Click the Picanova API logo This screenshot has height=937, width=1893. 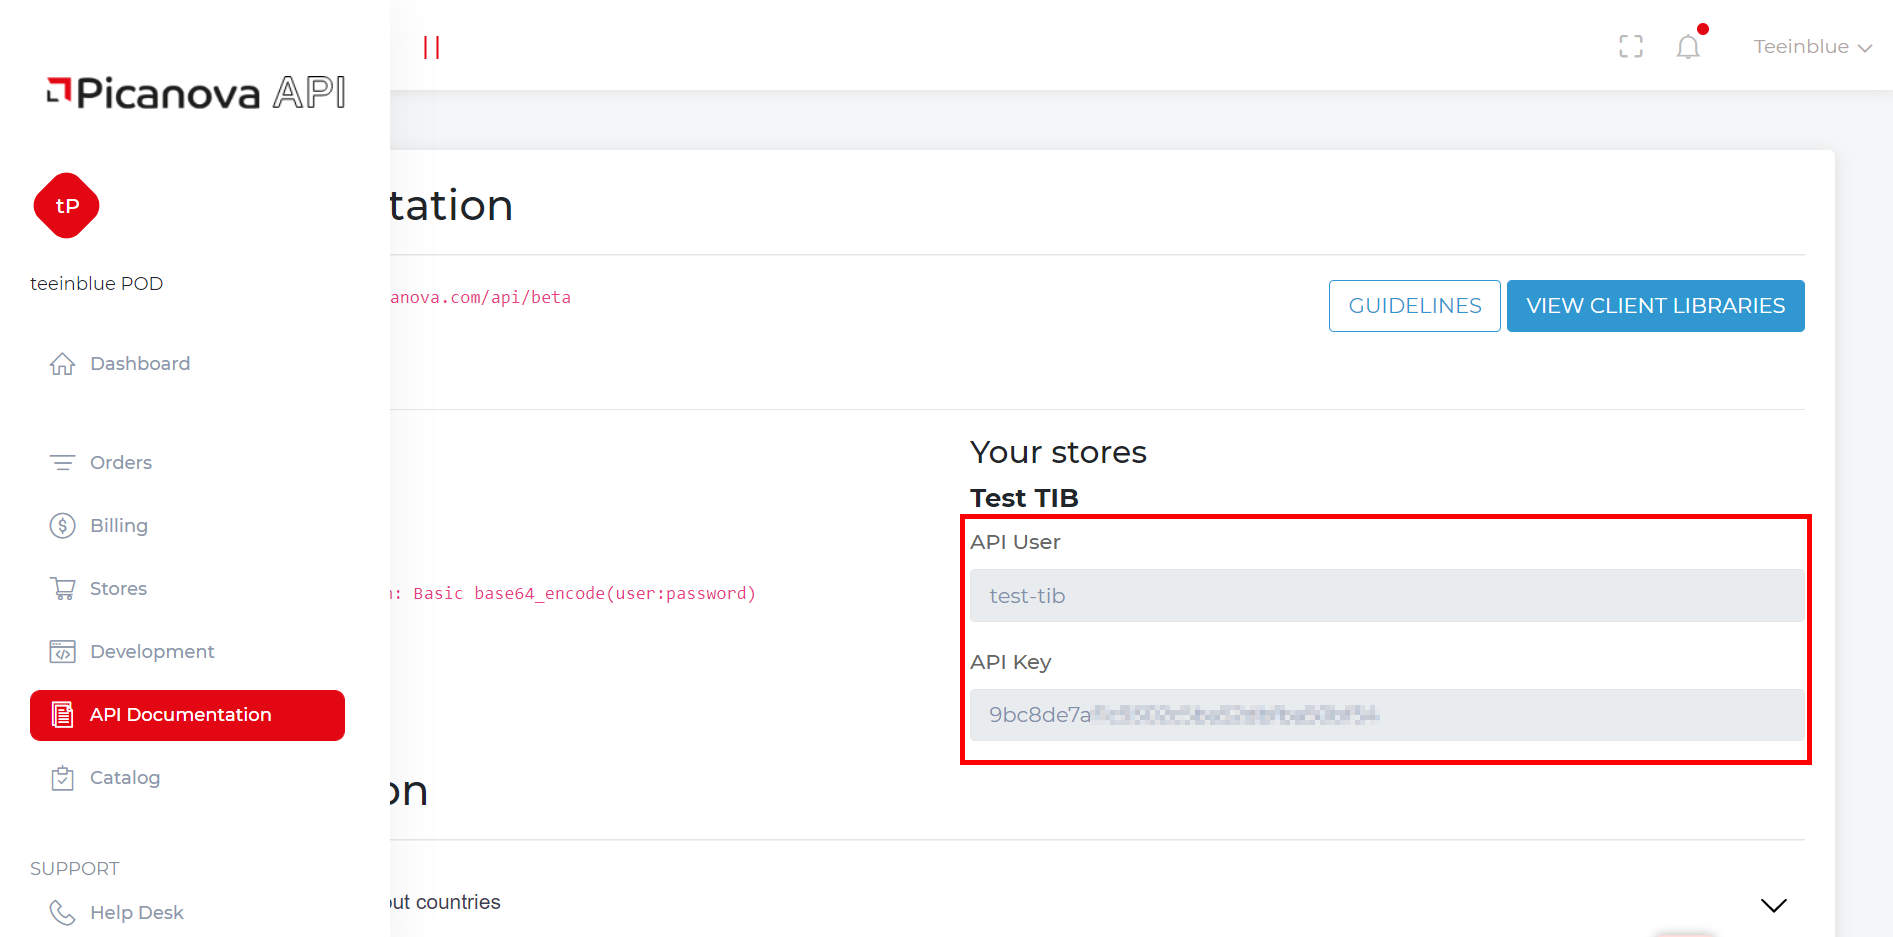pyautogui.click(x=196, y=93)
